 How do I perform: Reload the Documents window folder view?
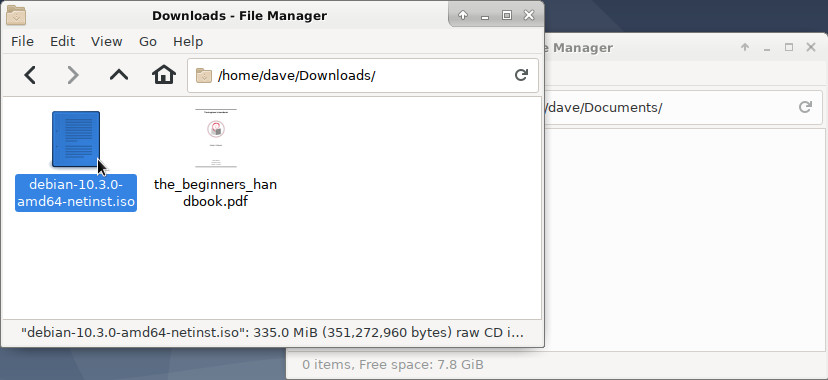[x=805, y=108]
